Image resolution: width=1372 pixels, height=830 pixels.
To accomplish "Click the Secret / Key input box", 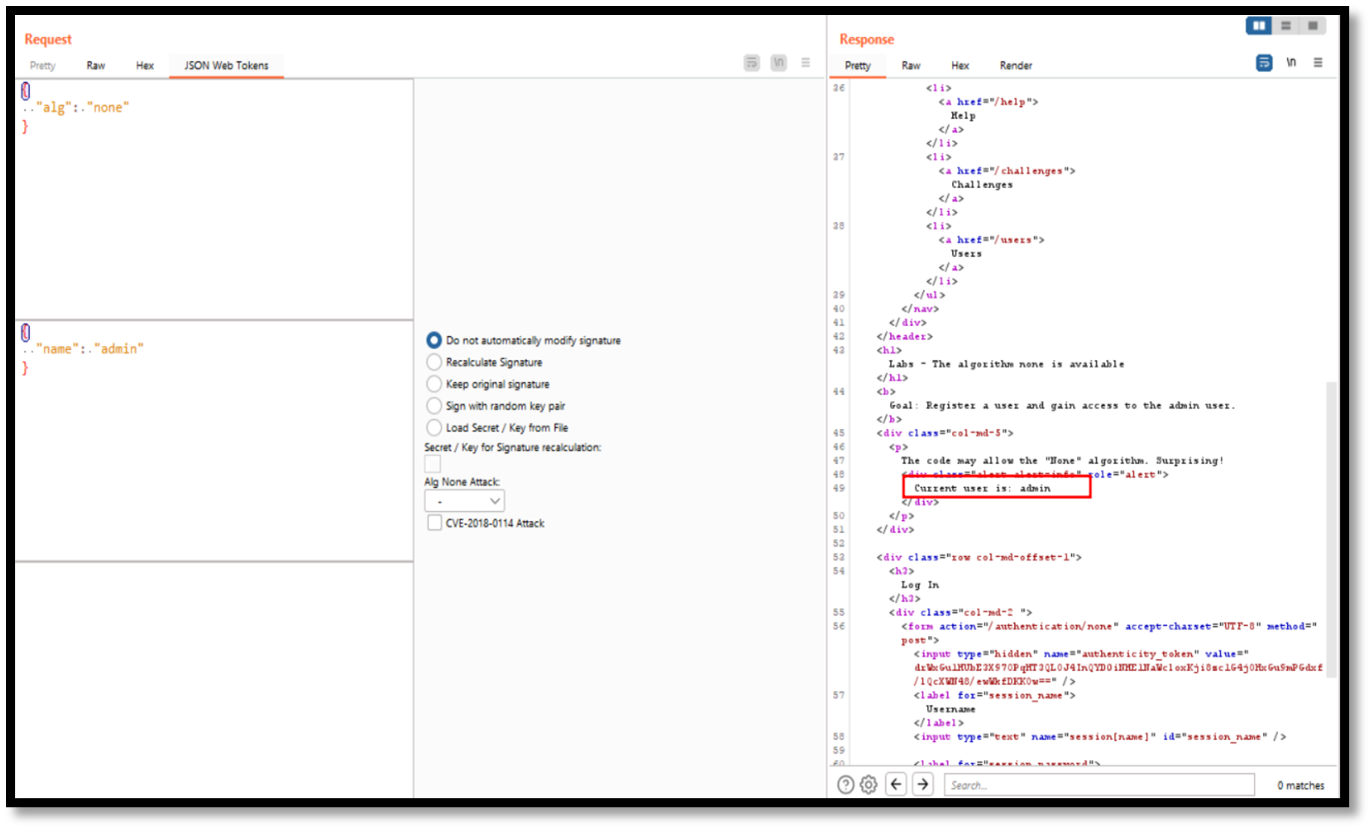I will click(432, 464).
